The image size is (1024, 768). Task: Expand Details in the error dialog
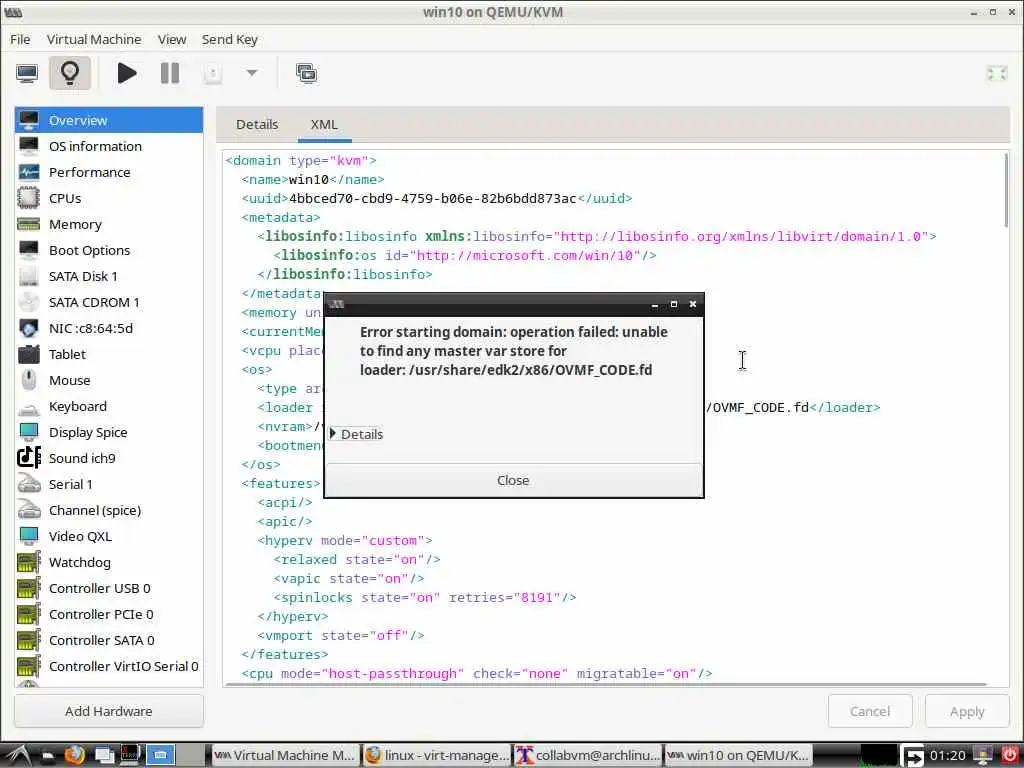point(357,434)
